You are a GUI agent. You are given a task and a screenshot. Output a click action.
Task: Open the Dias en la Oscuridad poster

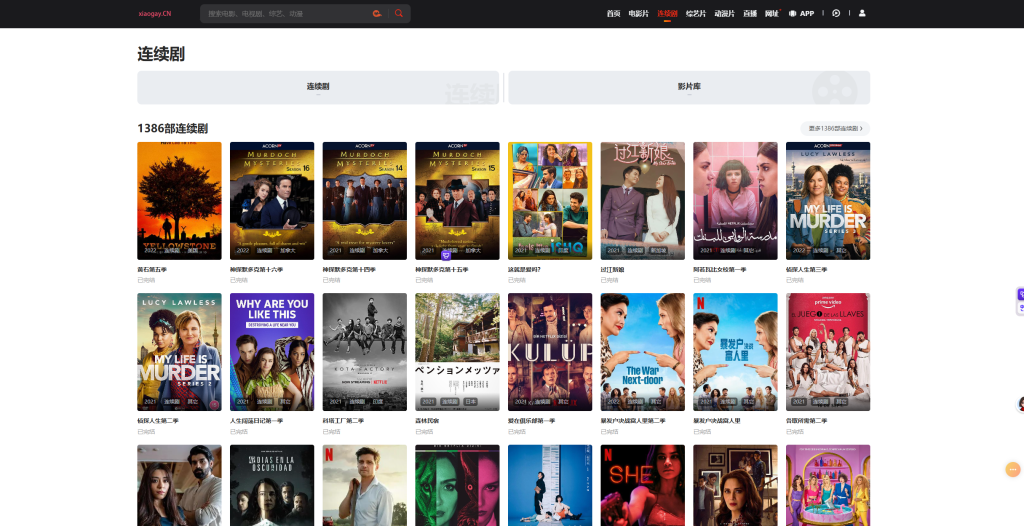click(x=272, y=485)
